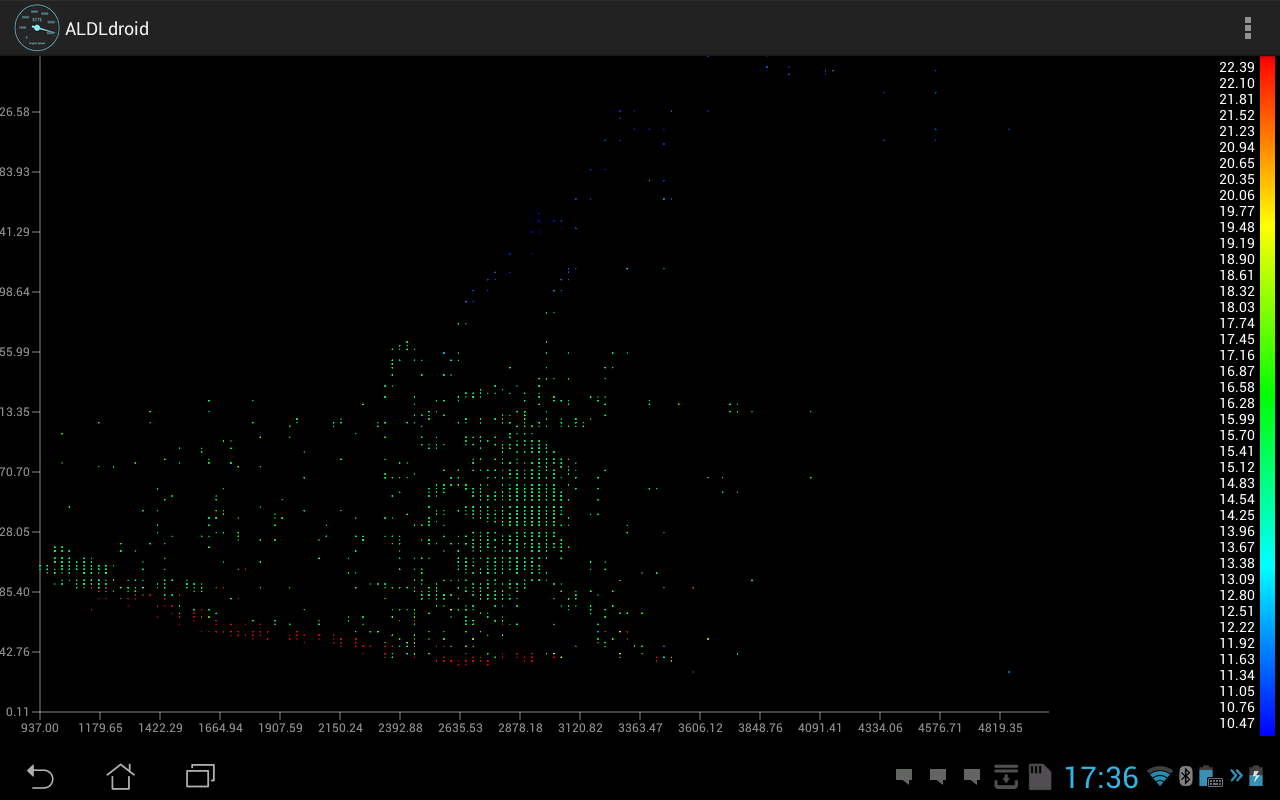1280x800 pixels.
Task: Click the red top of the color scale
Action: (x=1267, y=68)
